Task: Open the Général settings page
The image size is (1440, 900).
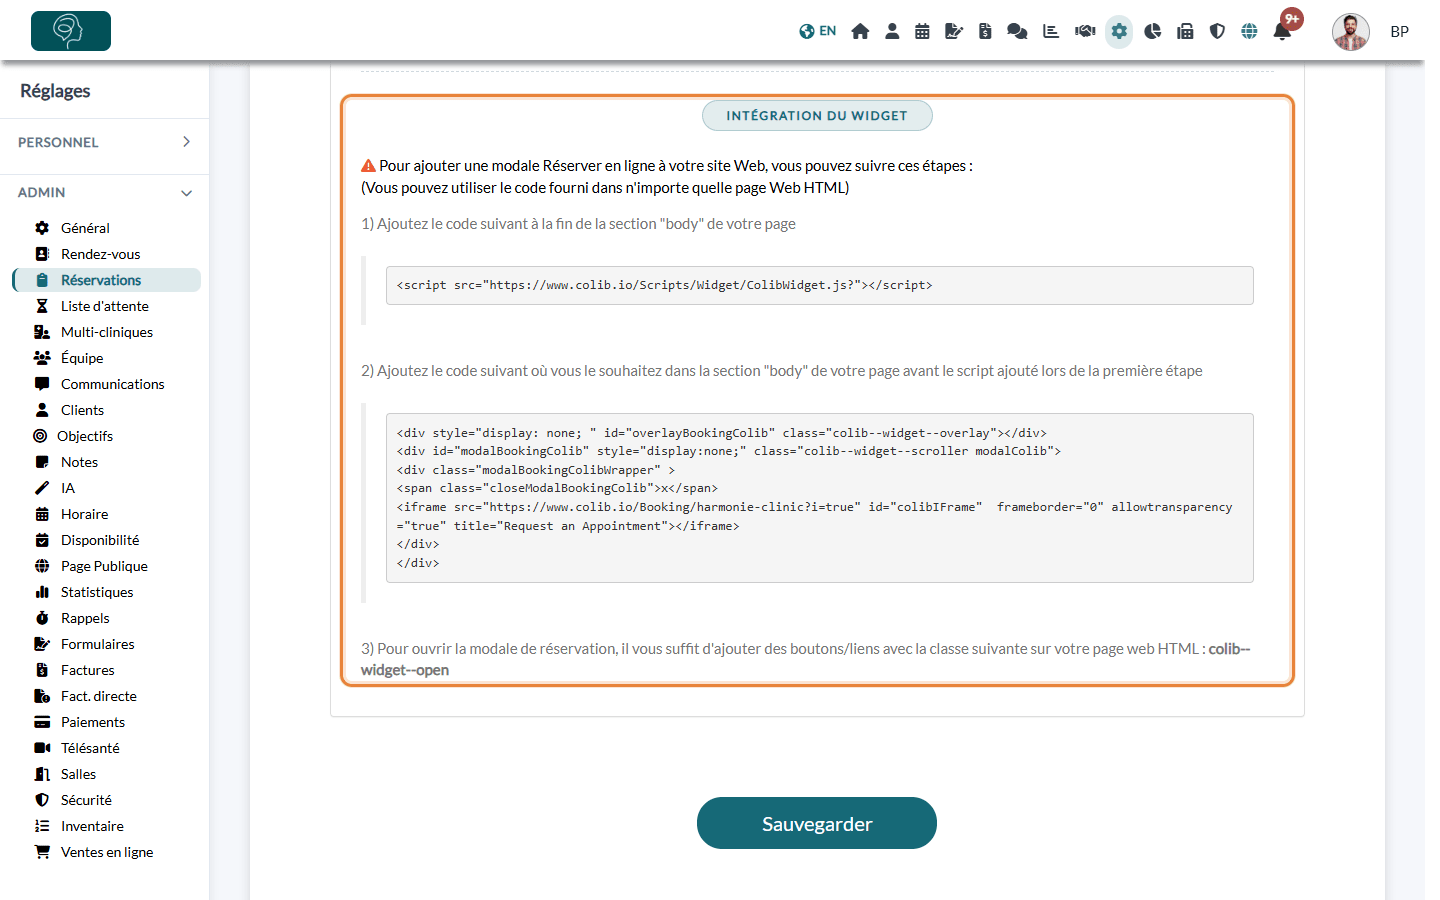Action: (85, 228)
